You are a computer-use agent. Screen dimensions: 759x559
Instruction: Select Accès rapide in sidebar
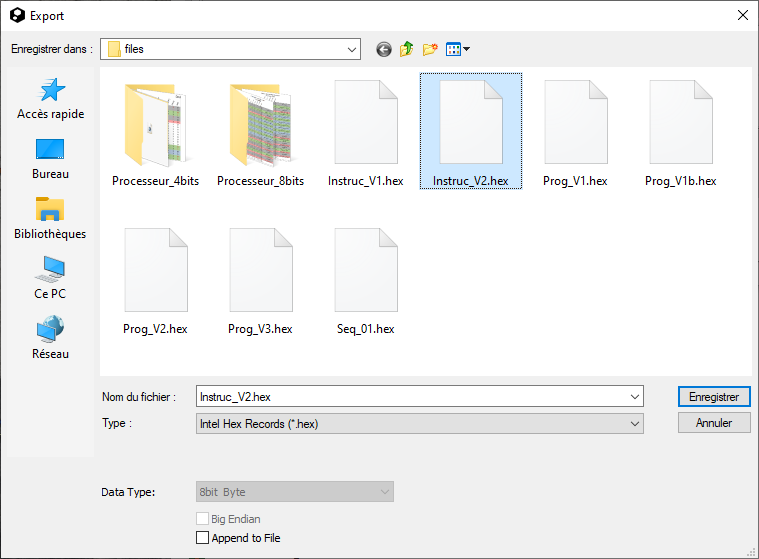tap(51, 99)
